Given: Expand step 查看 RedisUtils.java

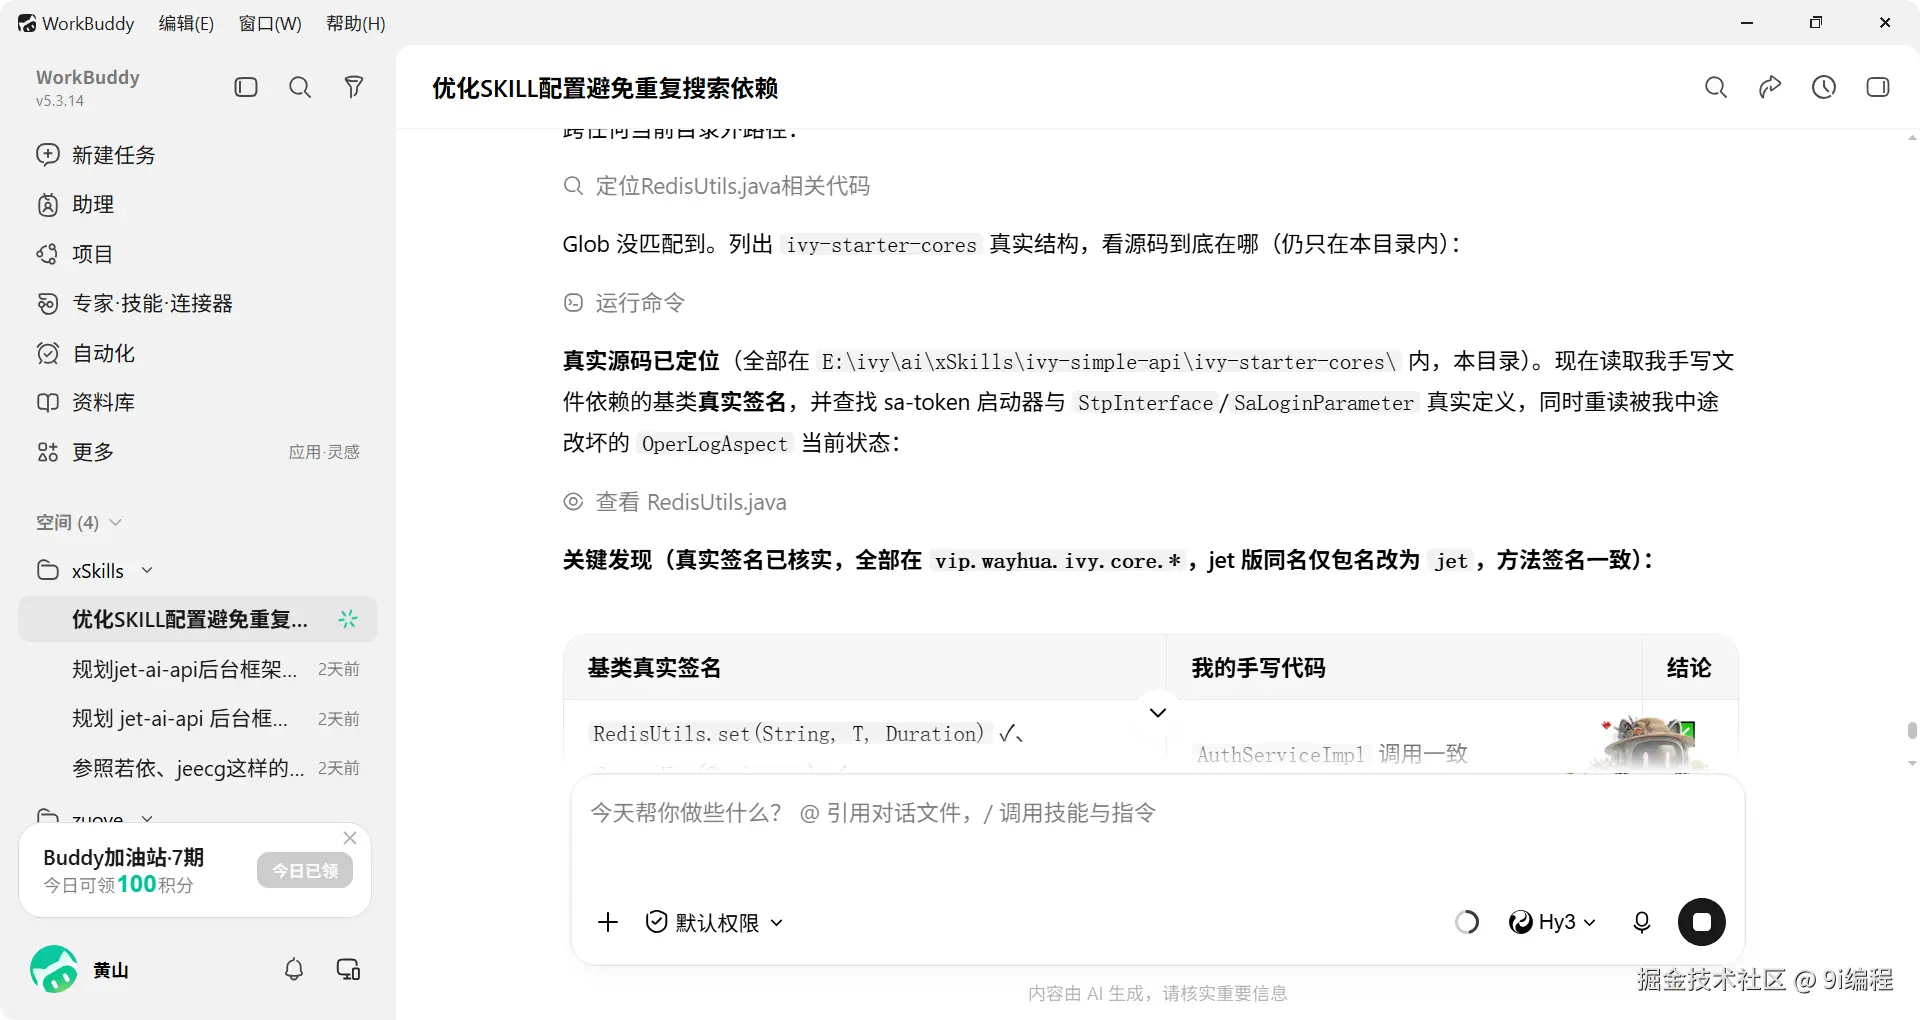Looking at the screenshot, I should point(675,502).
